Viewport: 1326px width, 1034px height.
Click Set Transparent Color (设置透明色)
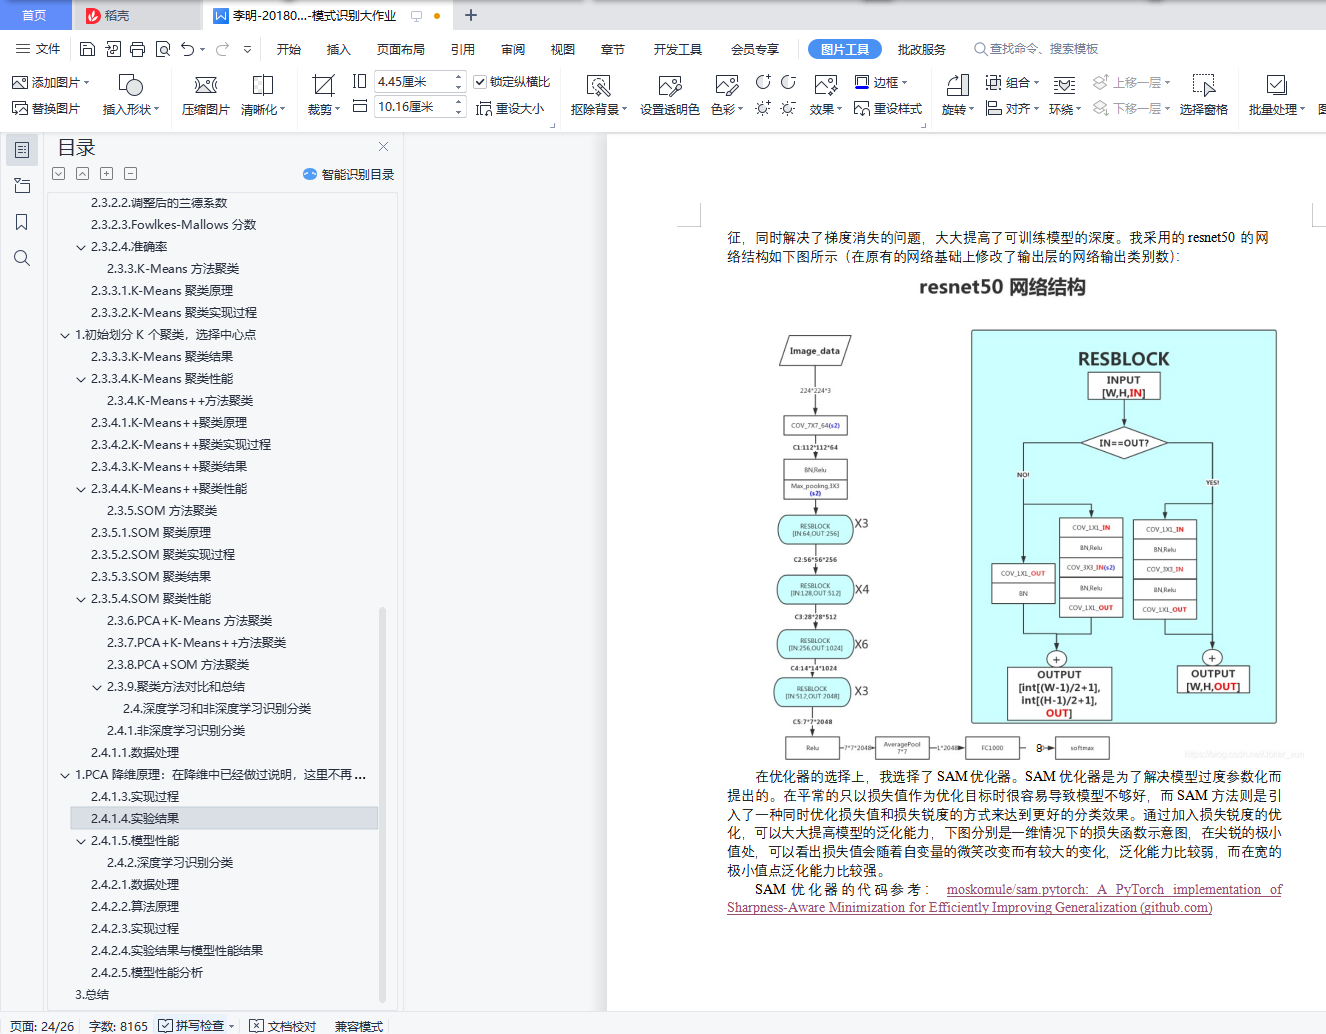pos(670,95)
